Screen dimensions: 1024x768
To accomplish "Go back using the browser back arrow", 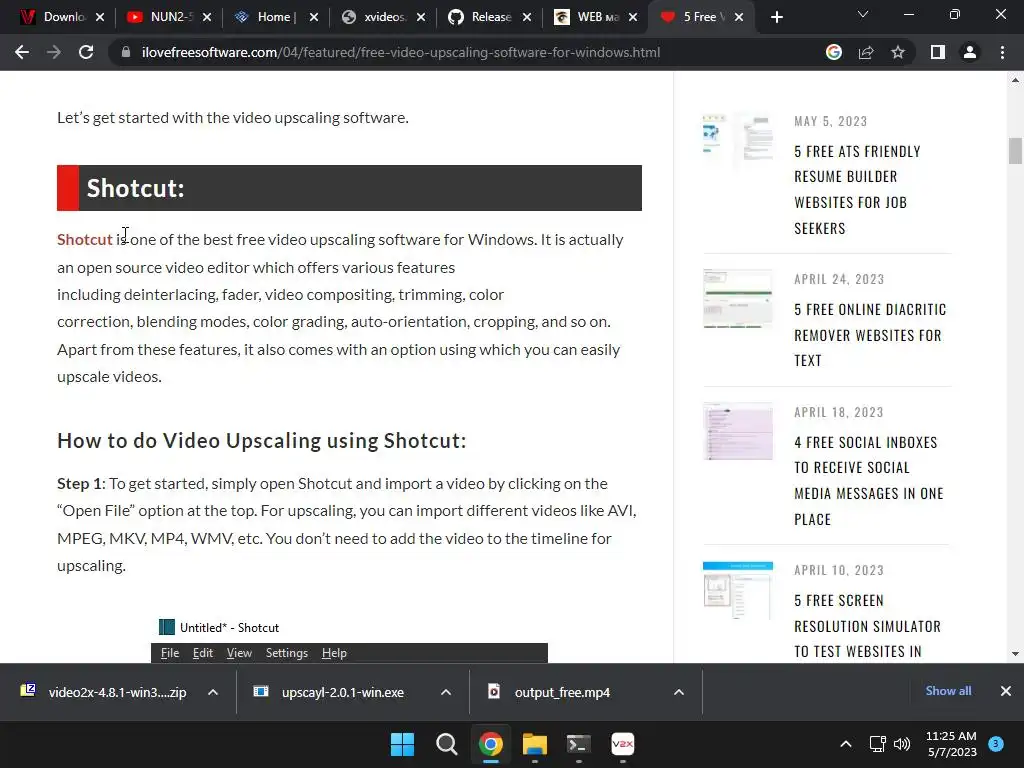I will (22, 52).
